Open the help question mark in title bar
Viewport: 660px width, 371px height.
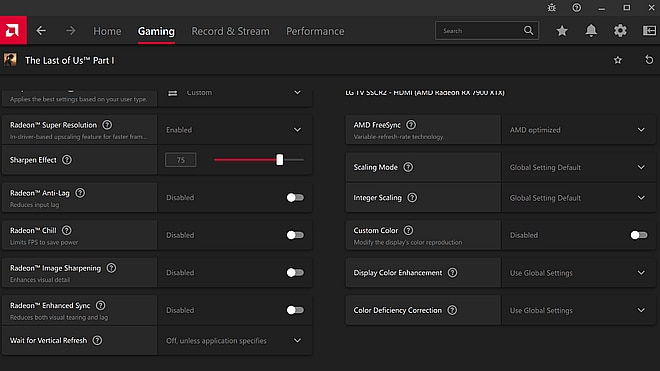coord(577,8)
